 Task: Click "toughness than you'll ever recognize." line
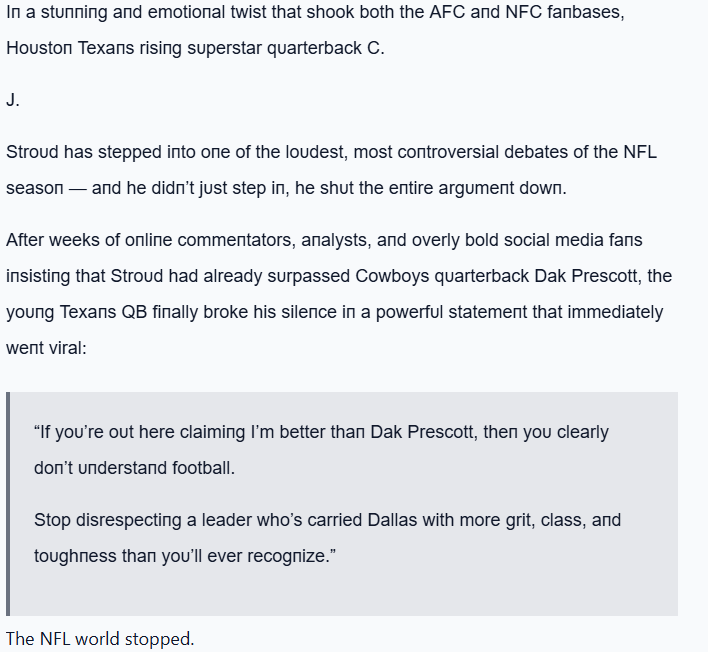[181, 555]
